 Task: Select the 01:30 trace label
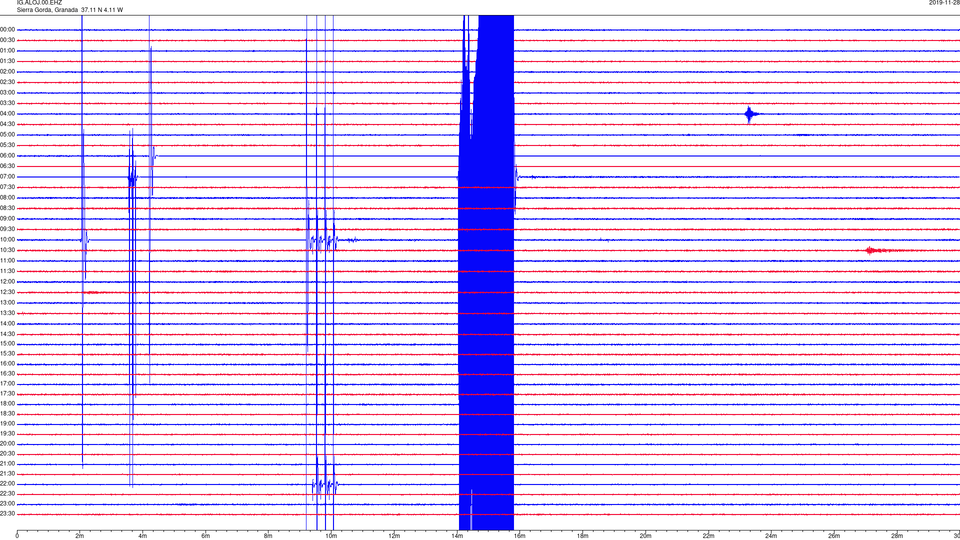tap(7, 61)
